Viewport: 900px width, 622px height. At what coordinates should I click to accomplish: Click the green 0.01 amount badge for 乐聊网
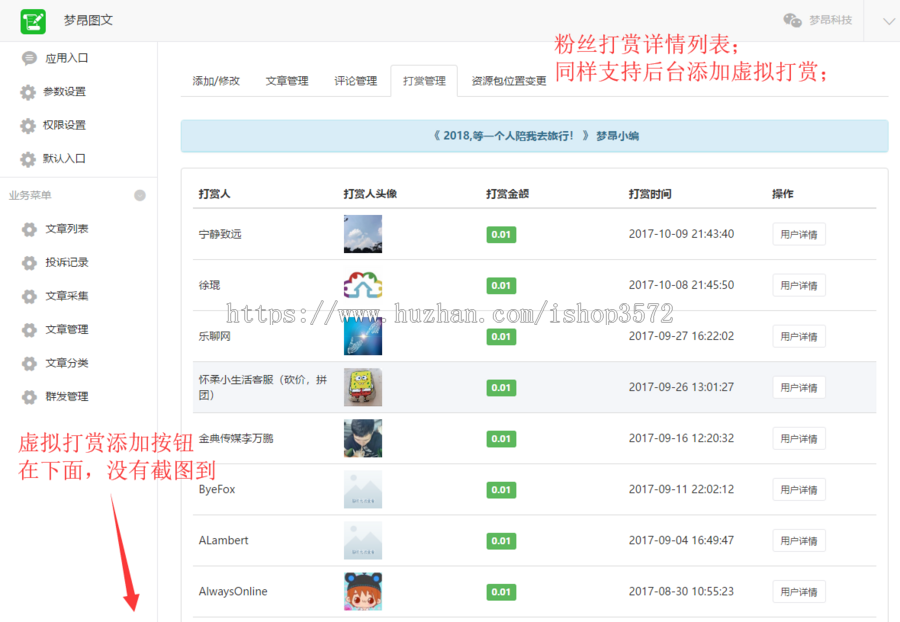coord(500,336)
